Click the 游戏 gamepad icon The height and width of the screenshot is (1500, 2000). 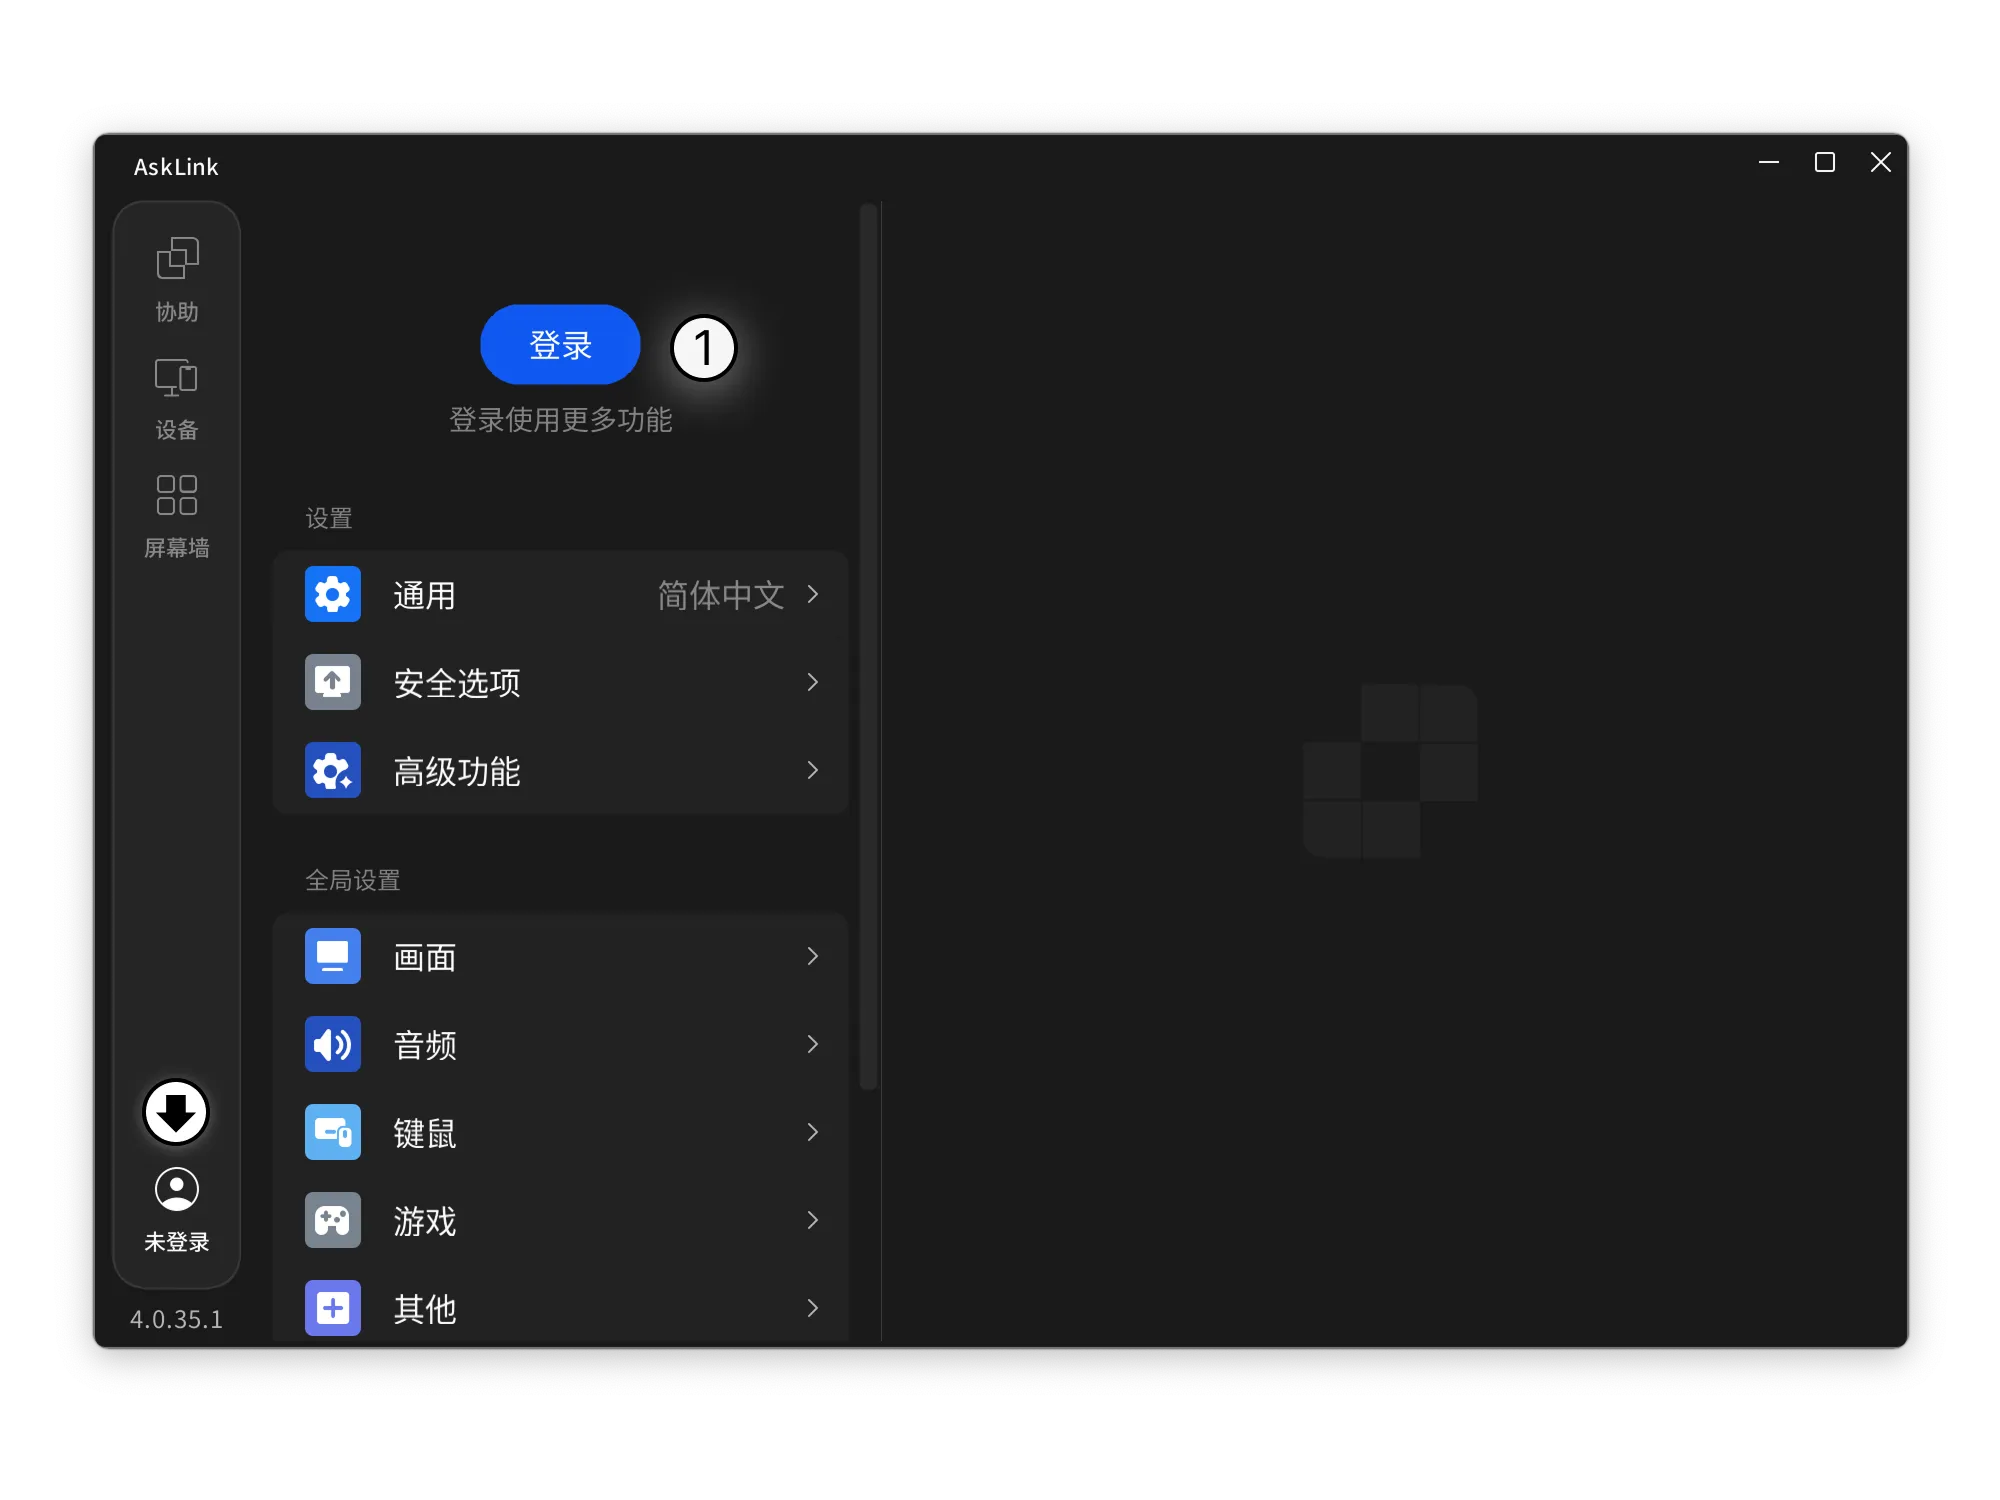pyautogui.click(x=333, y=1220)
